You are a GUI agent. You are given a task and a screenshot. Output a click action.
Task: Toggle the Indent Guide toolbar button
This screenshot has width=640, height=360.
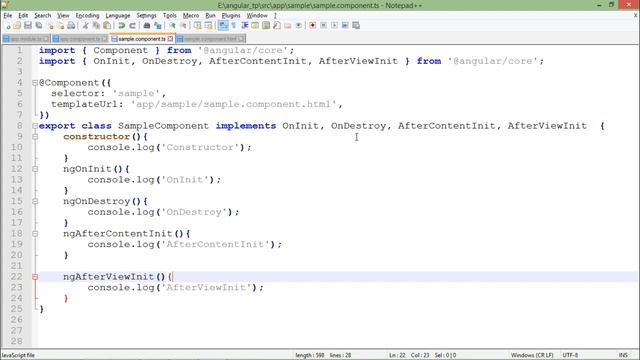pos(244,25)
